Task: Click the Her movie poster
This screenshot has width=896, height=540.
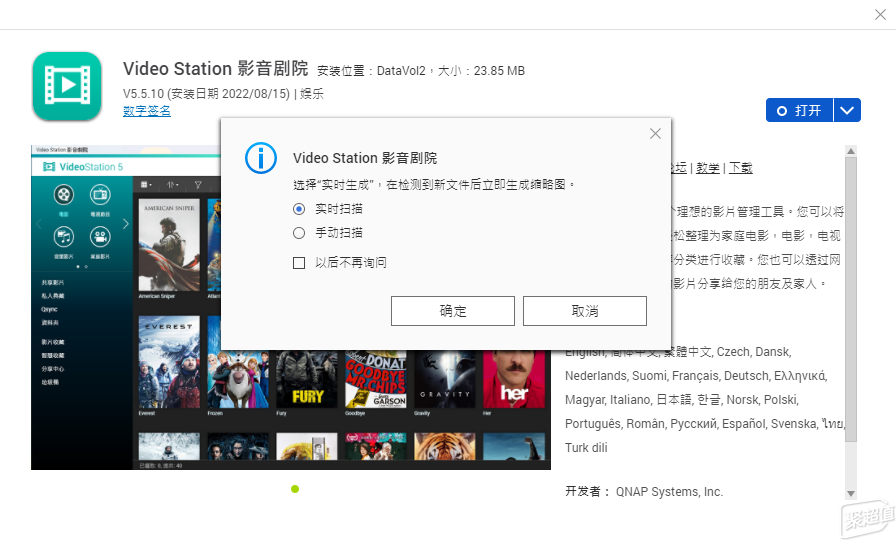Action: click(x=514, y=379)
